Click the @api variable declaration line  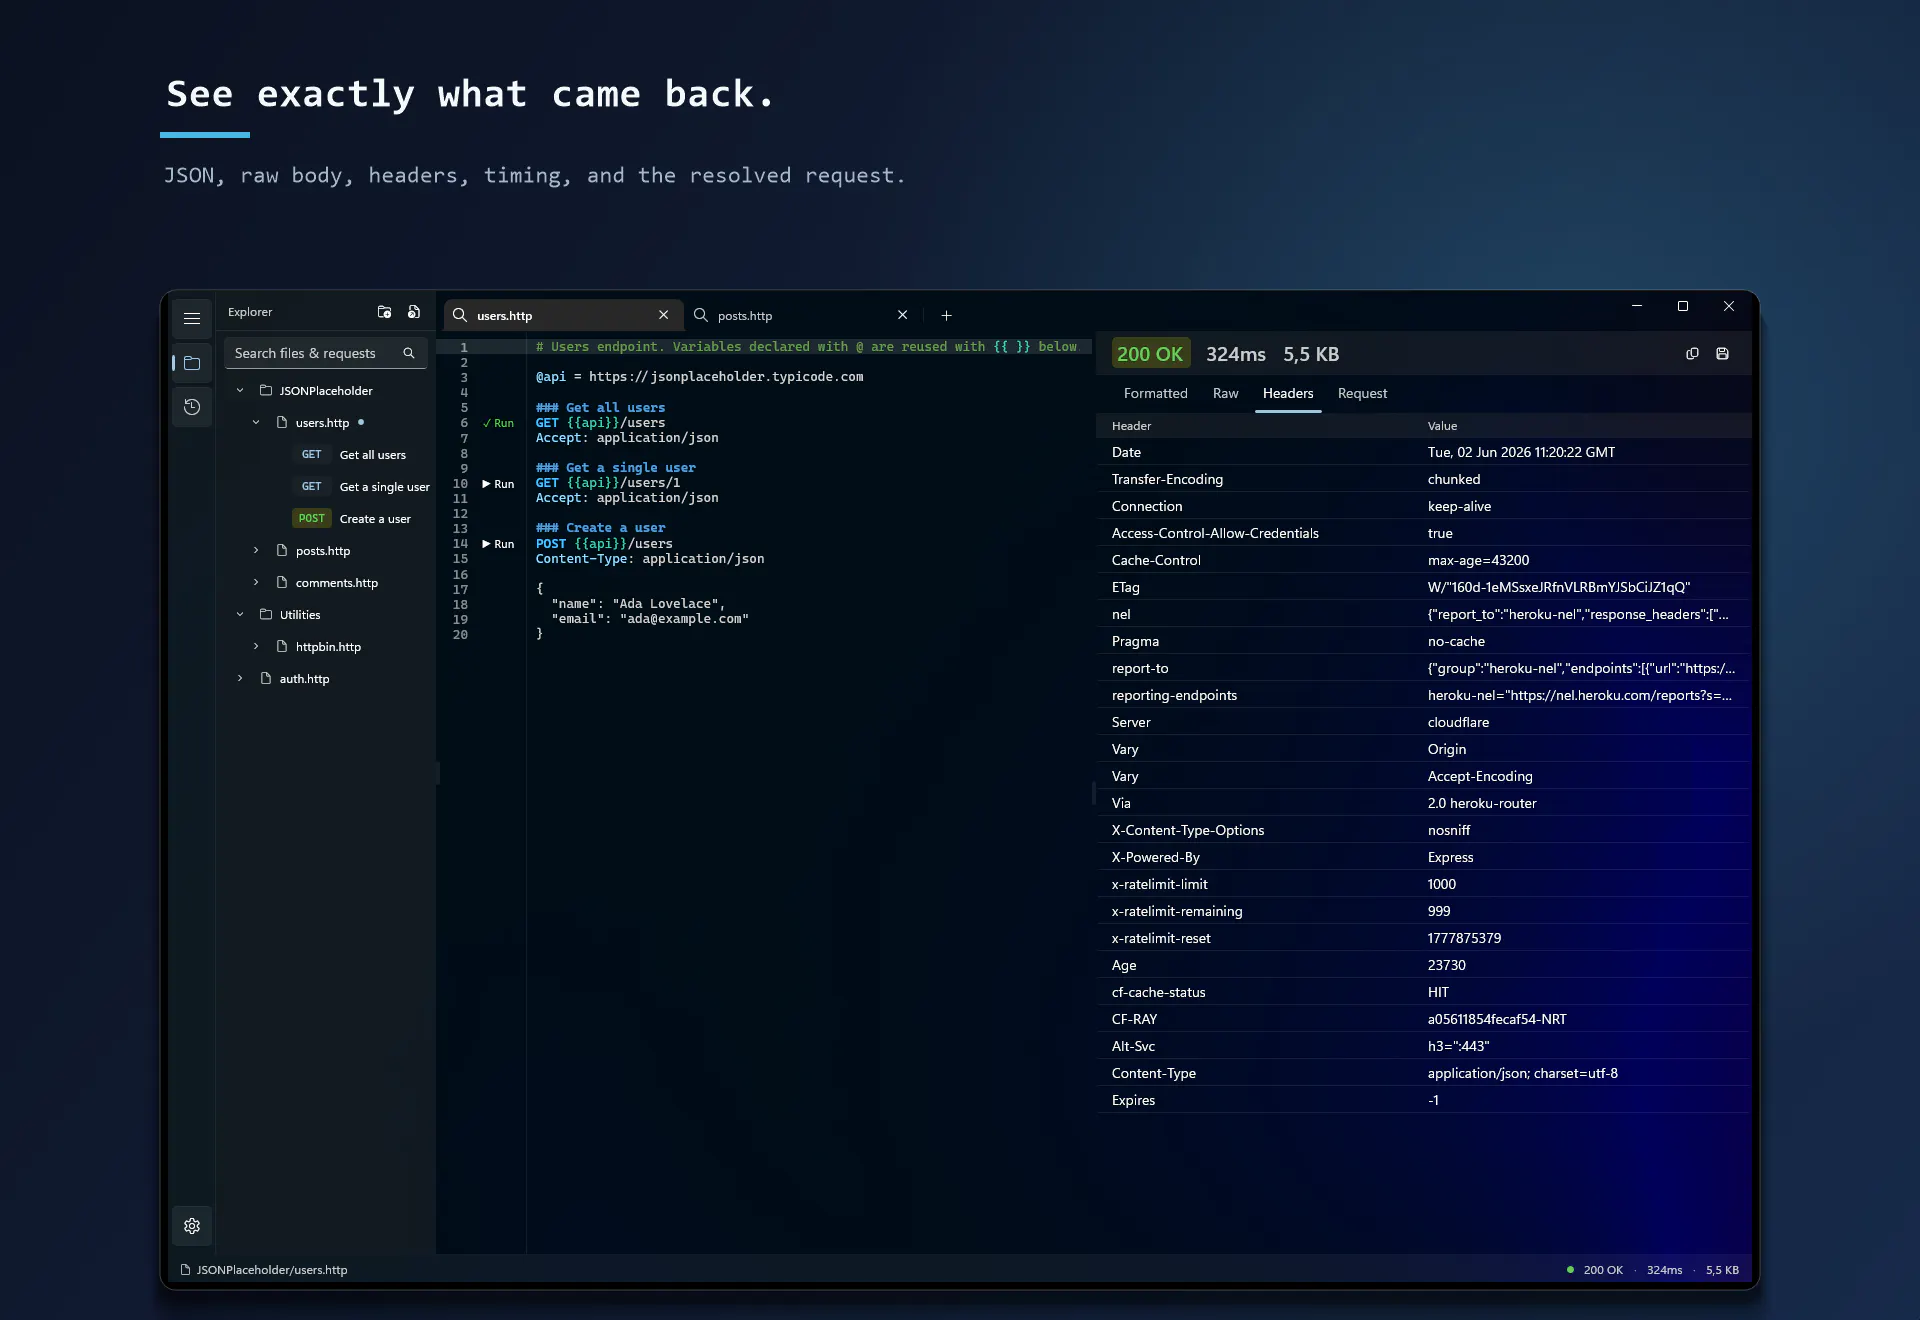(699, 377)
